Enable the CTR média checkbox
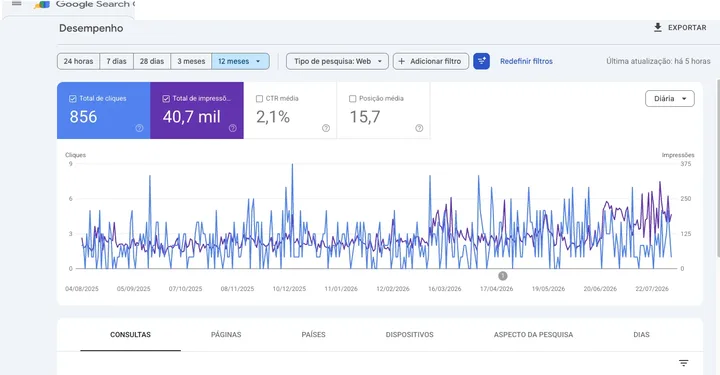Image resolution: width=720 pixels, height=375 pixels. coord(259,99)
